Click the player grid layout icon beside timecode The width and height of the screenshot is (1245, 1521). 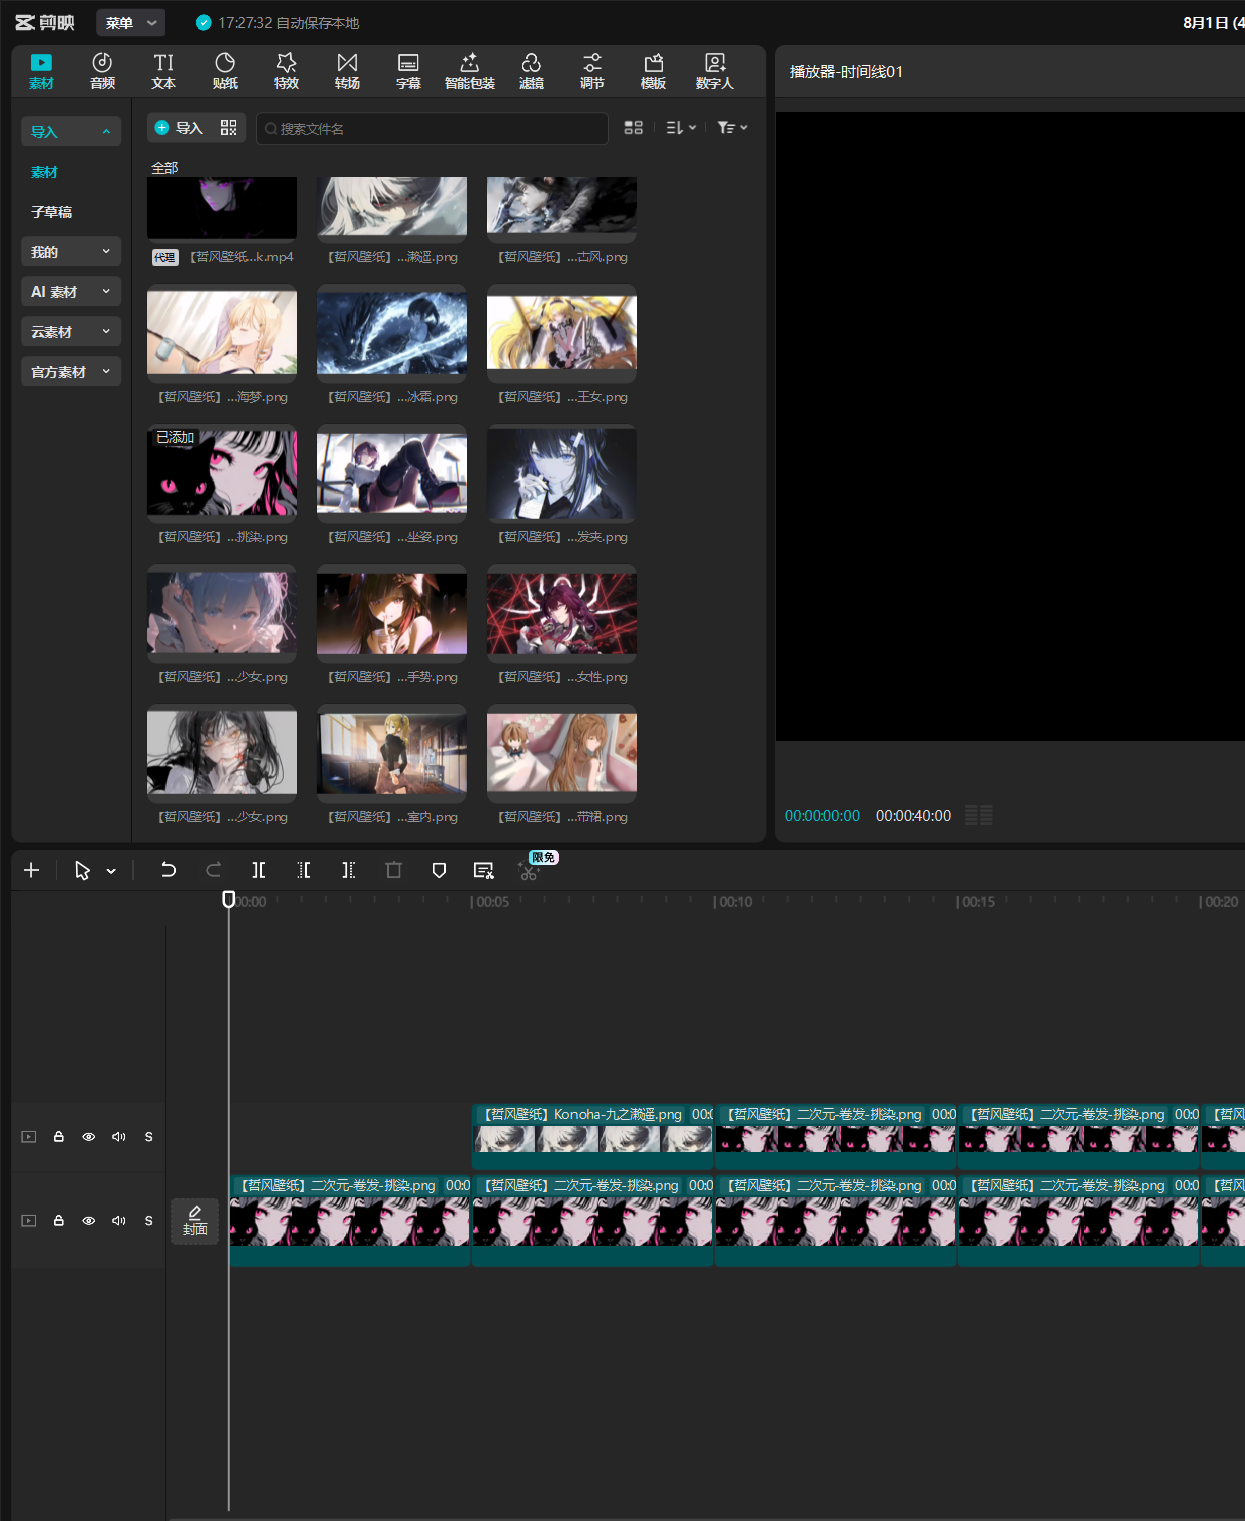coord(979,815)
